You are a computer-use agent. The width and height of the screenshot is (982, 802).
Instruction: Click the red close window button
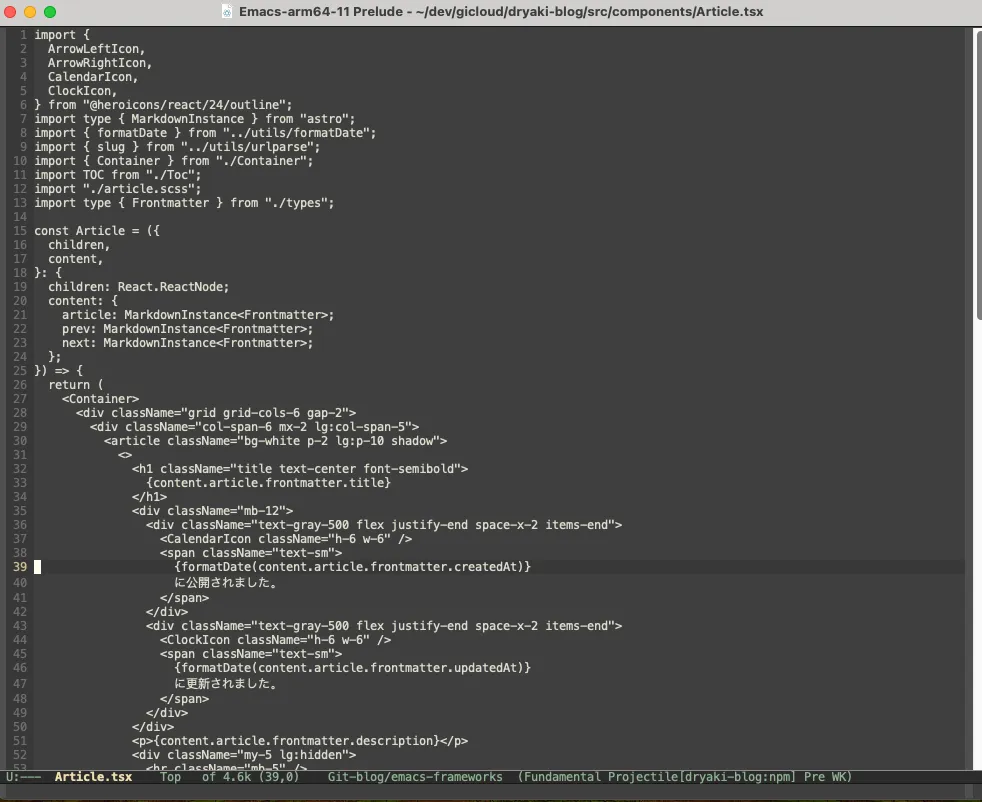[11, 12]
